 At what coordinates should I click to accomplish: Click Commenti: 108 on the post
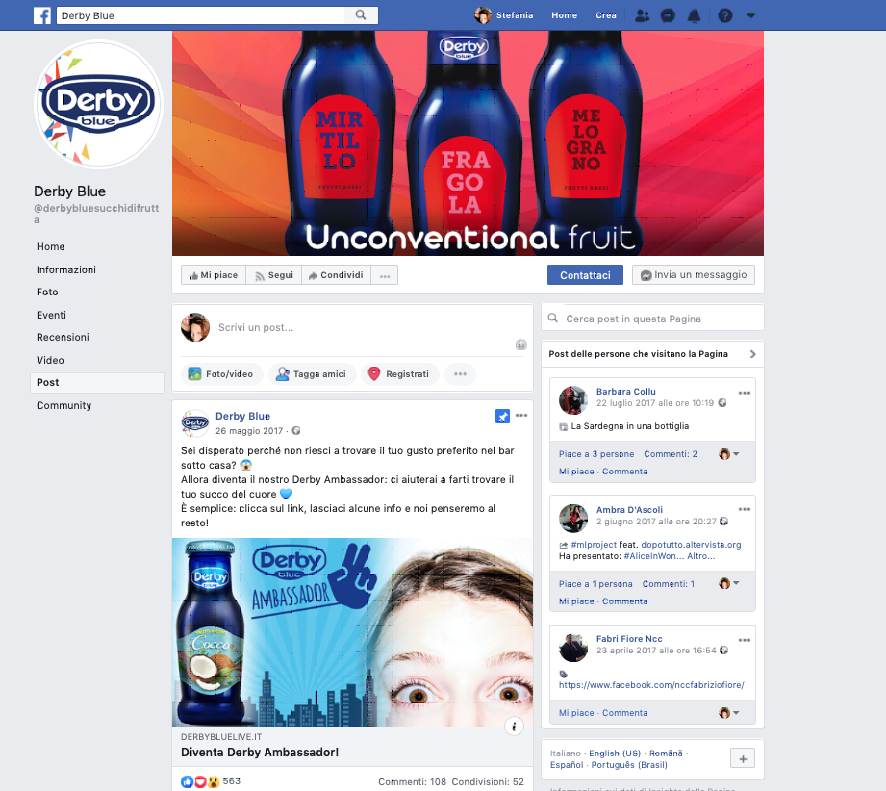coord(412,782)
